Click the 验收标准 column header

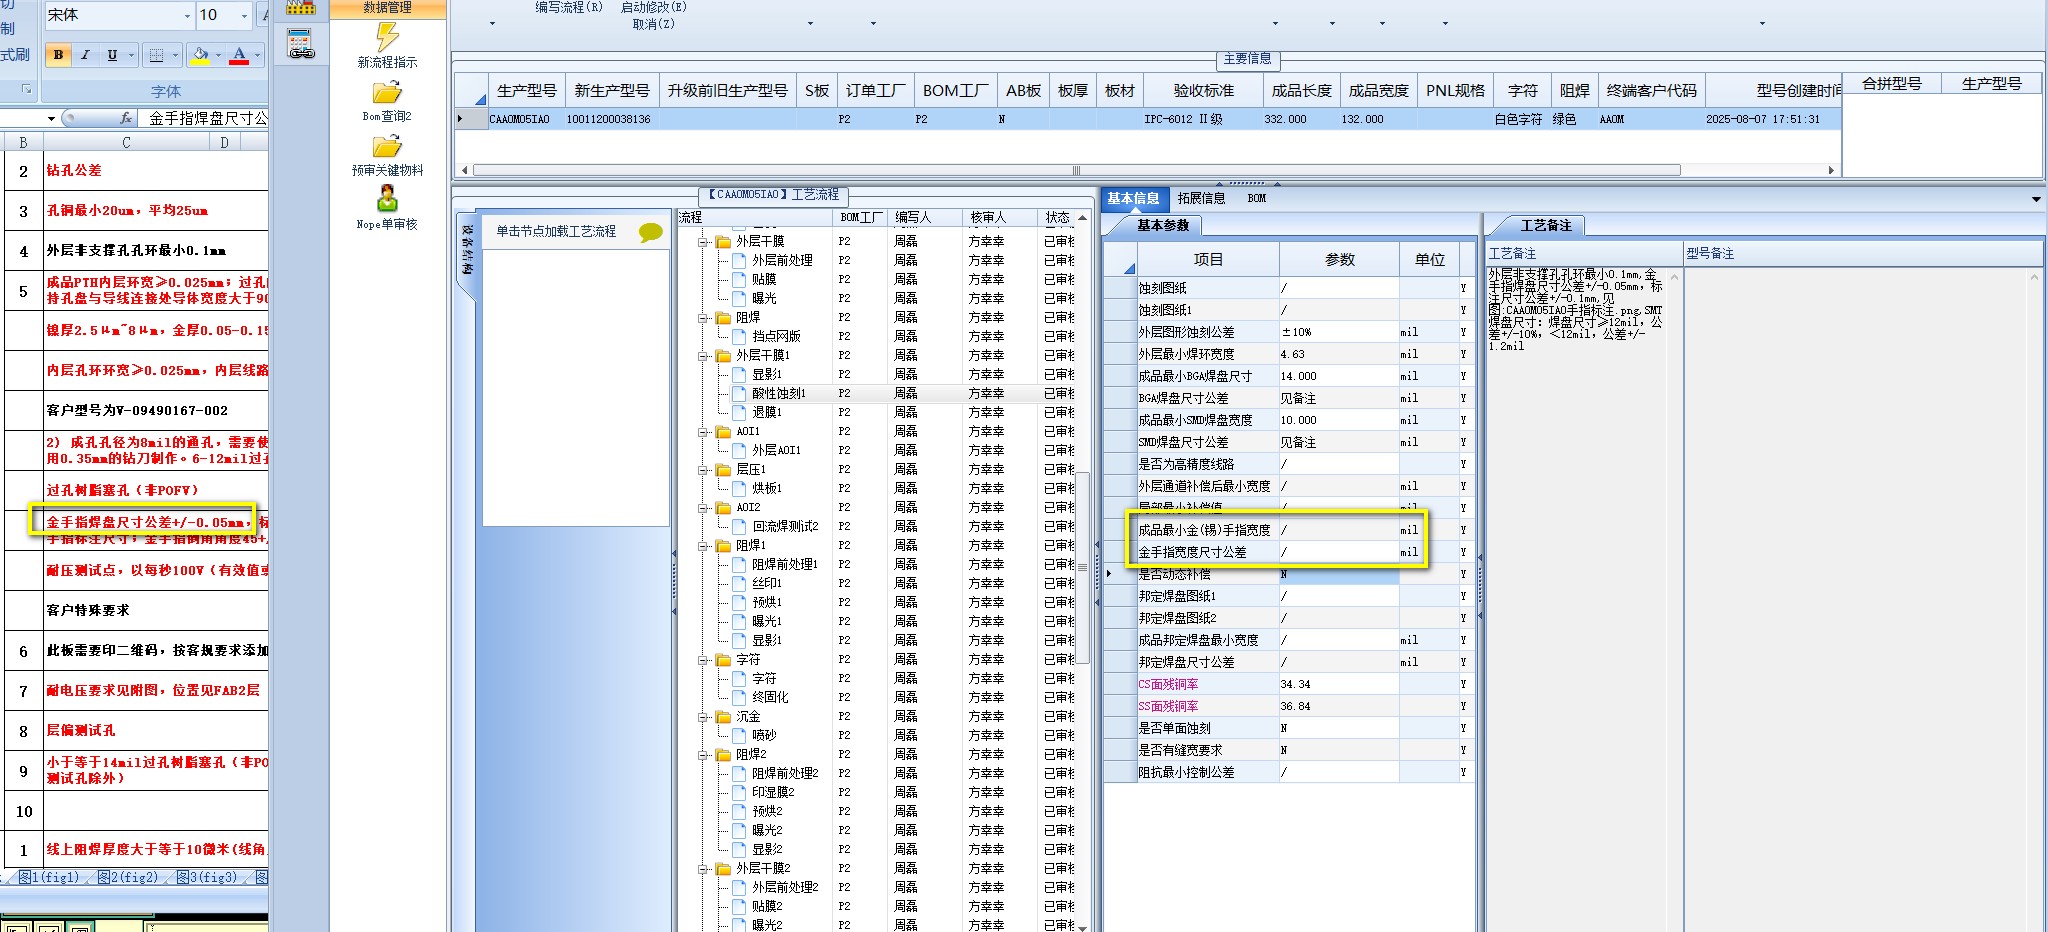[1203, 90]
